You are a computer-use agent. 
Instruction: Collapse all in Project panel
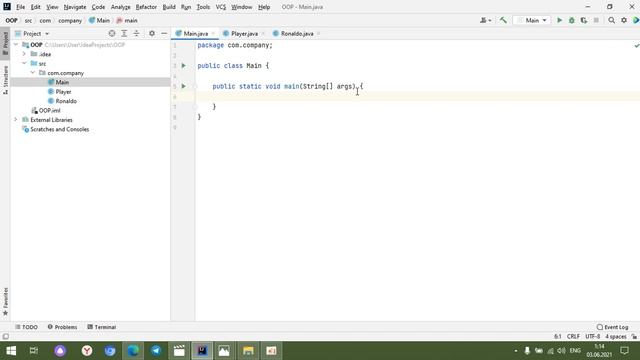click(x=136, y=33)
